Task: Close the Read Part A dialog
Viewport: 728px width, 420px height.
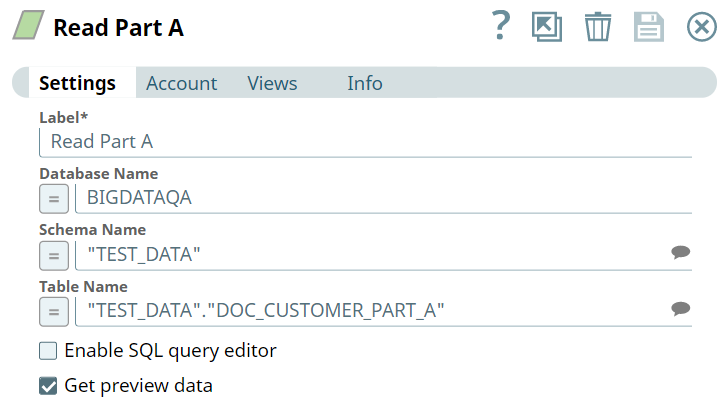Action: coord(702,27)
